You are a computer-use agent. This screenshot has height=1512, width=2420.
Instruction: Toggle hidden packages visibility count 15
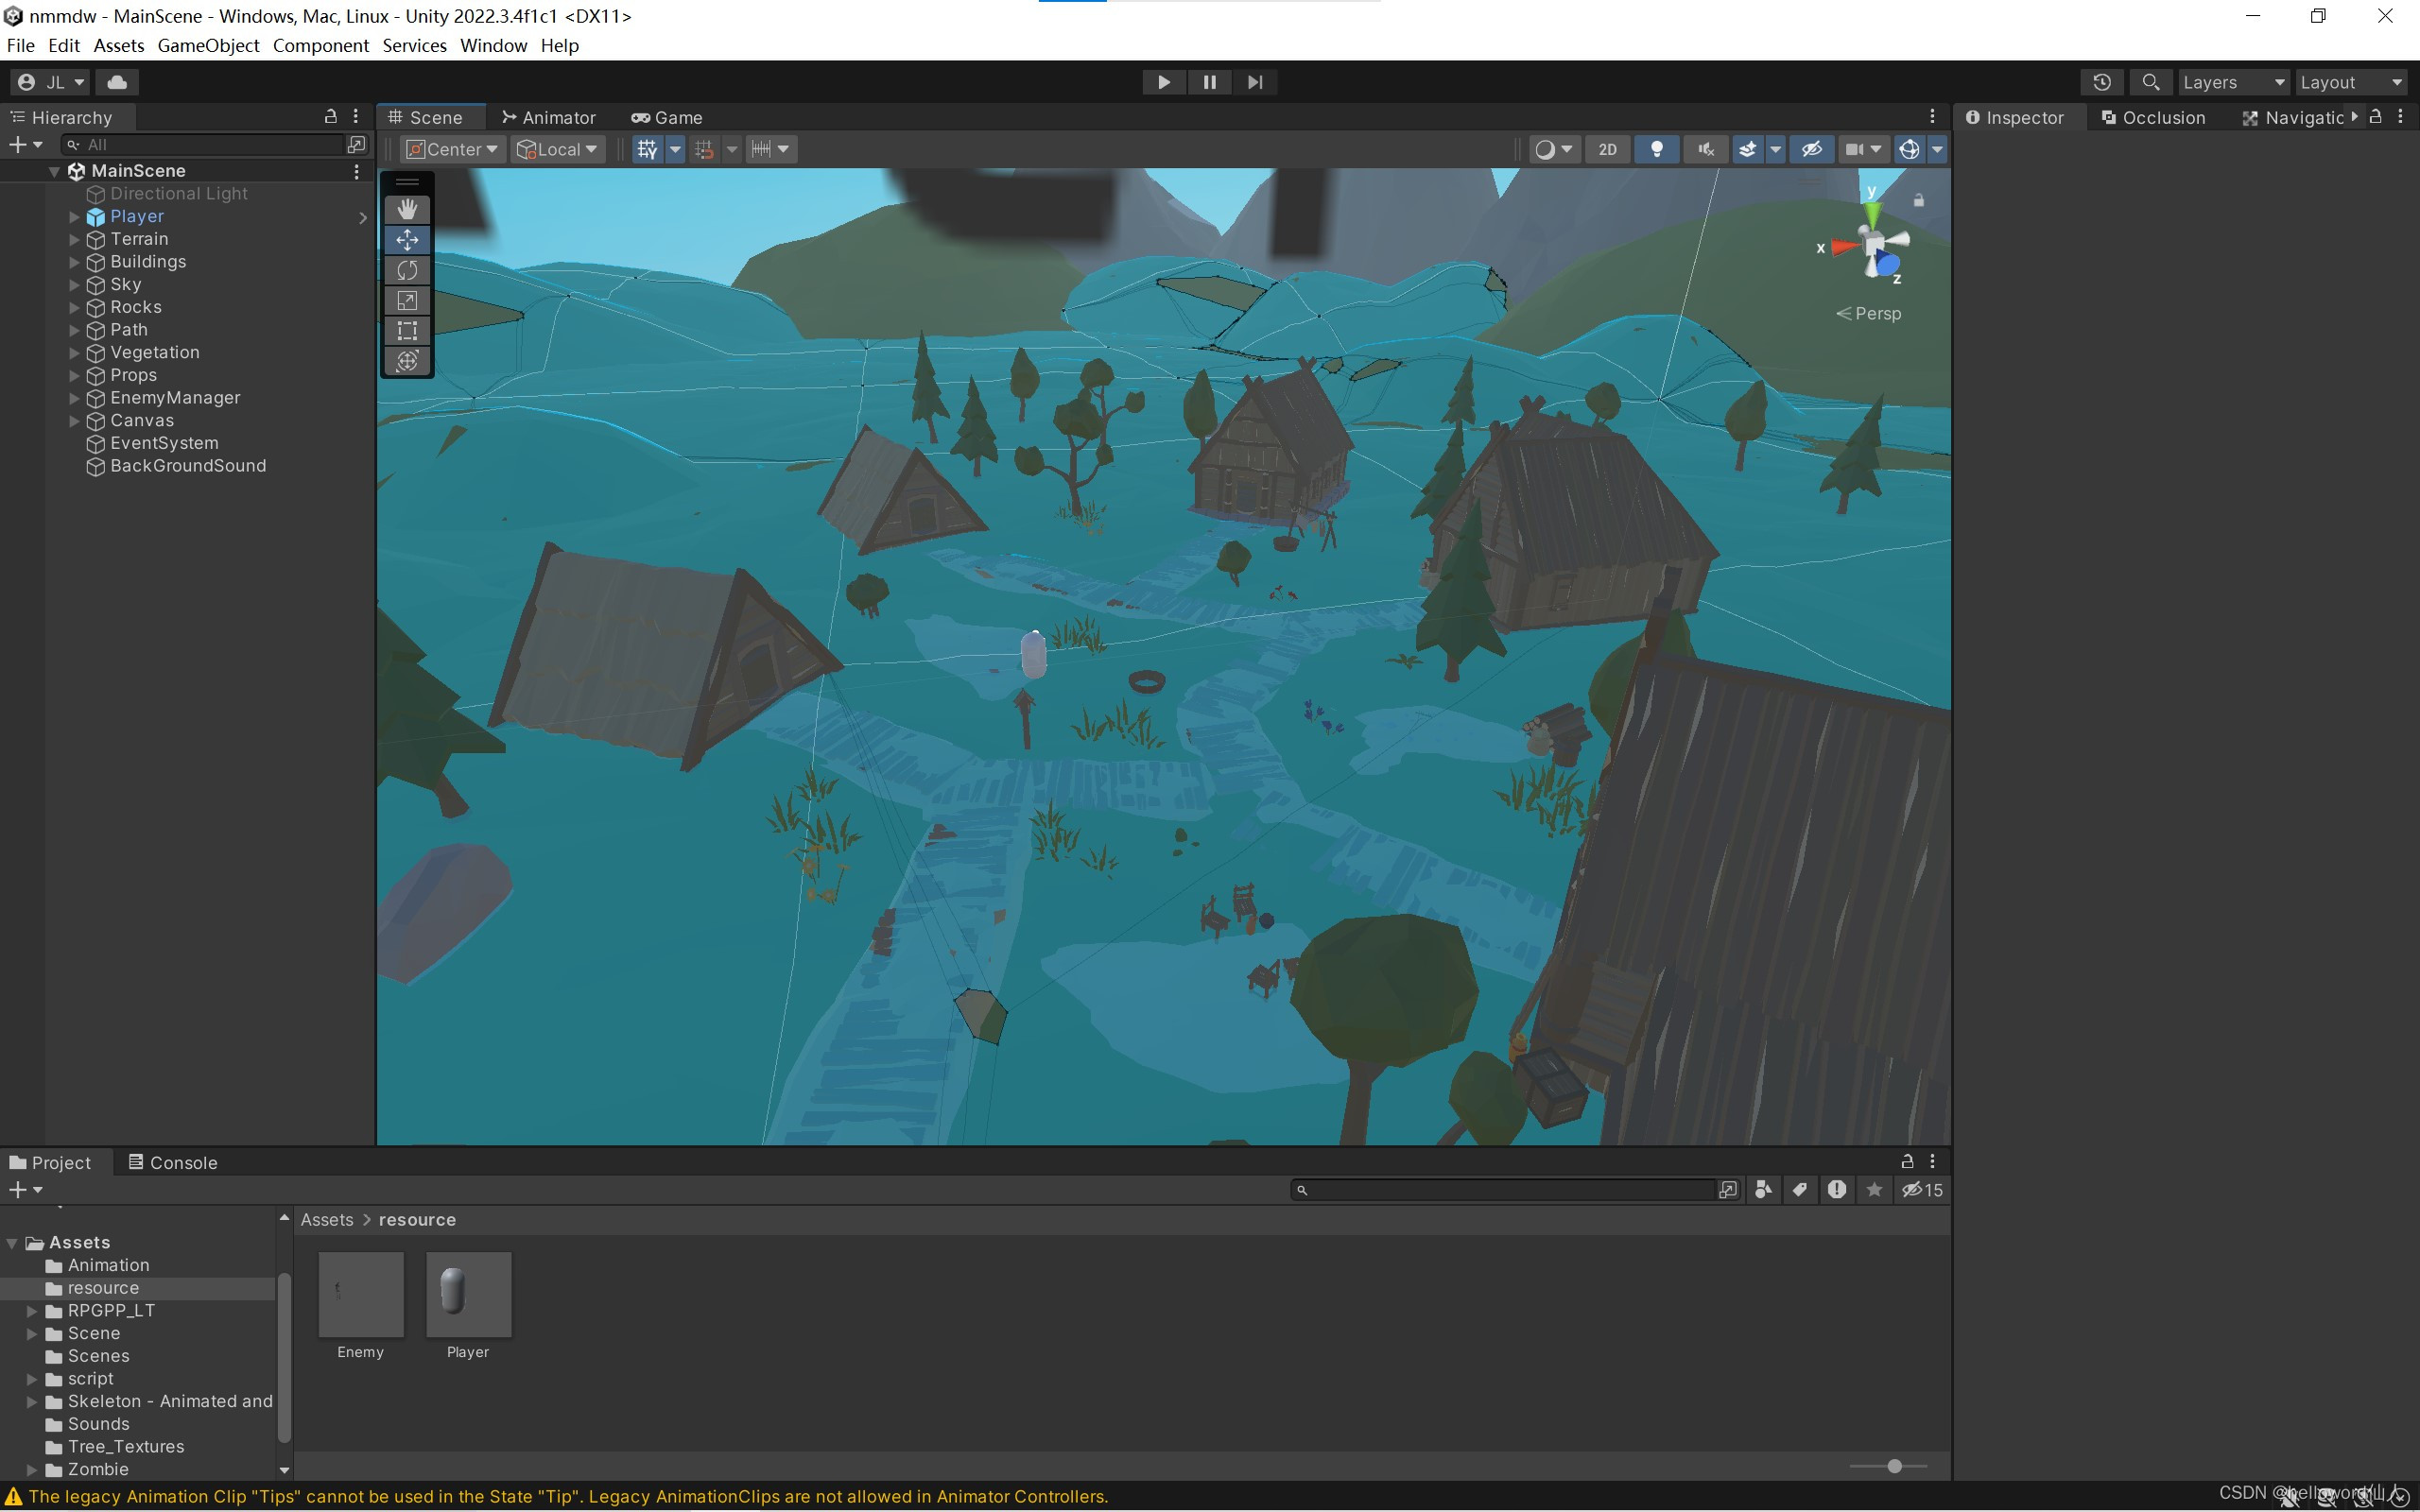pos(1922,1189)
